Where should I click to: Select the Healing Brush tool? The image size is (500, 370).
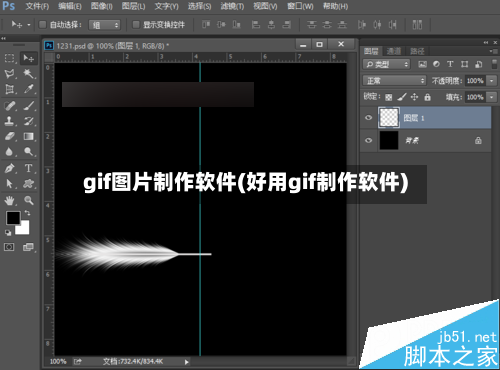coord(10,106)
